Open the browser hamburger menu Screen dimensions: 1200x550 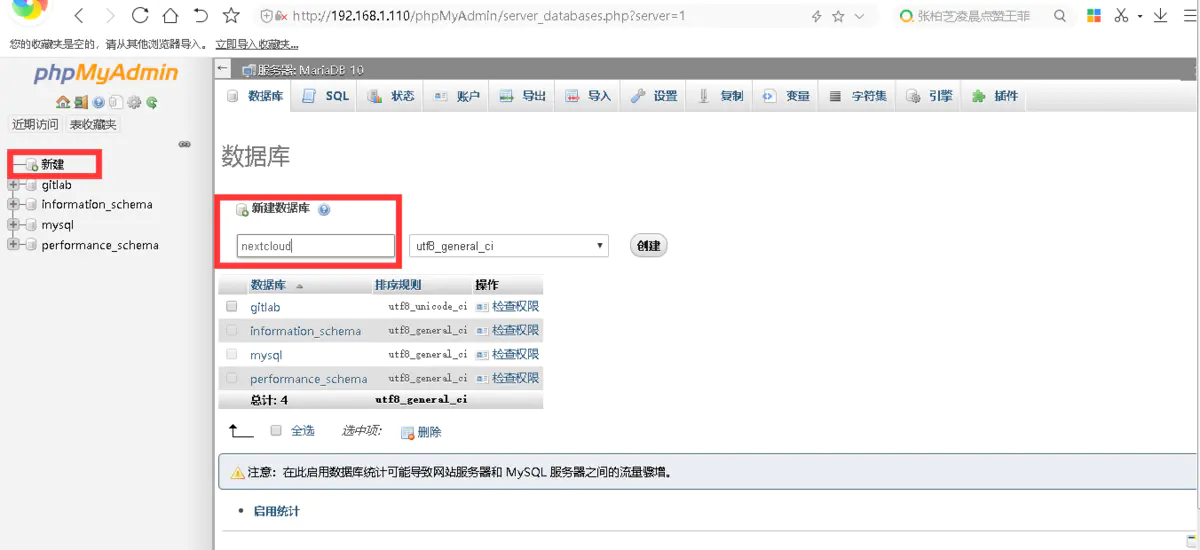(x=1191, y=16)
